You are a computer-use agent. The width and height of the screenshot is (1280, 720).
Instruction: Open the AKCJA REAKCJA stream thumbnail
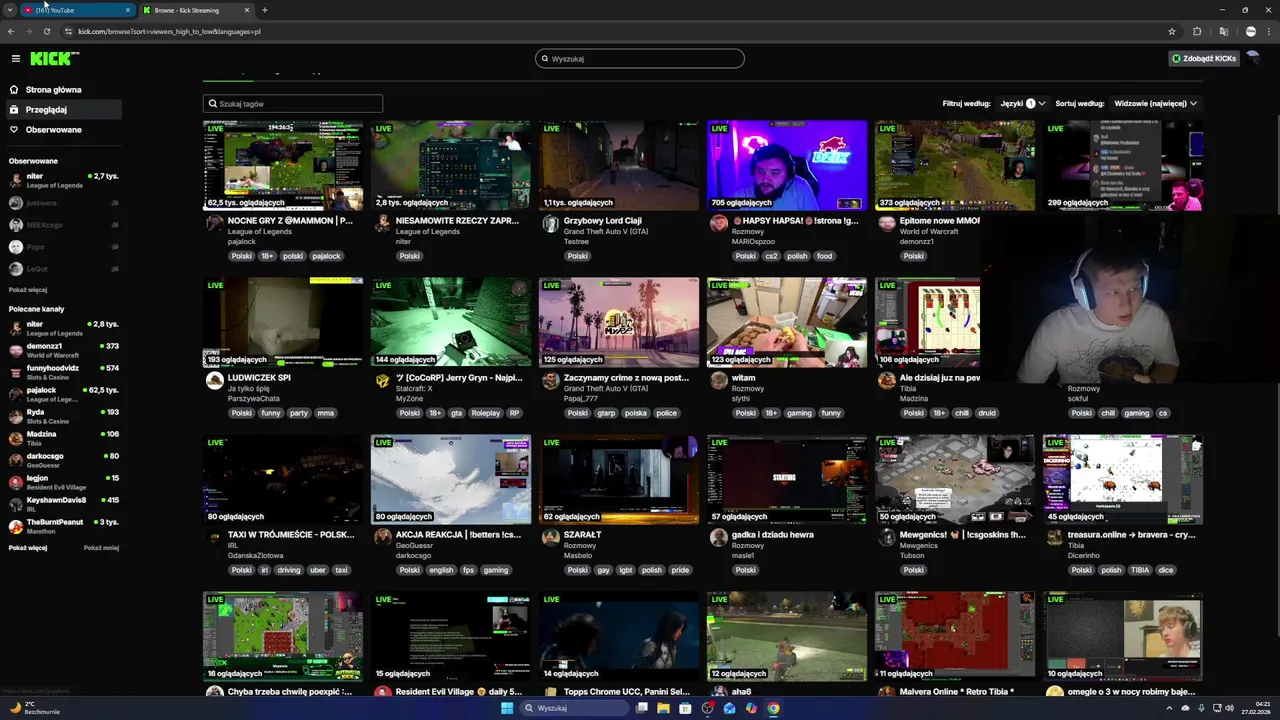click(x=451, y=480)
